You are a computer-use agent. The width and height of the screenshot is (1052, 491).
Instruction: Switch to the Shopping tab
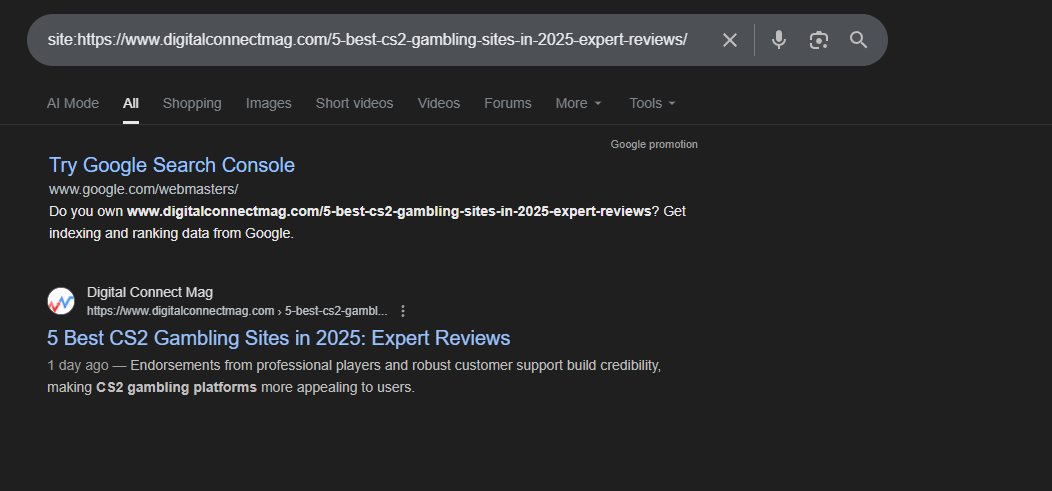point(192,103)
